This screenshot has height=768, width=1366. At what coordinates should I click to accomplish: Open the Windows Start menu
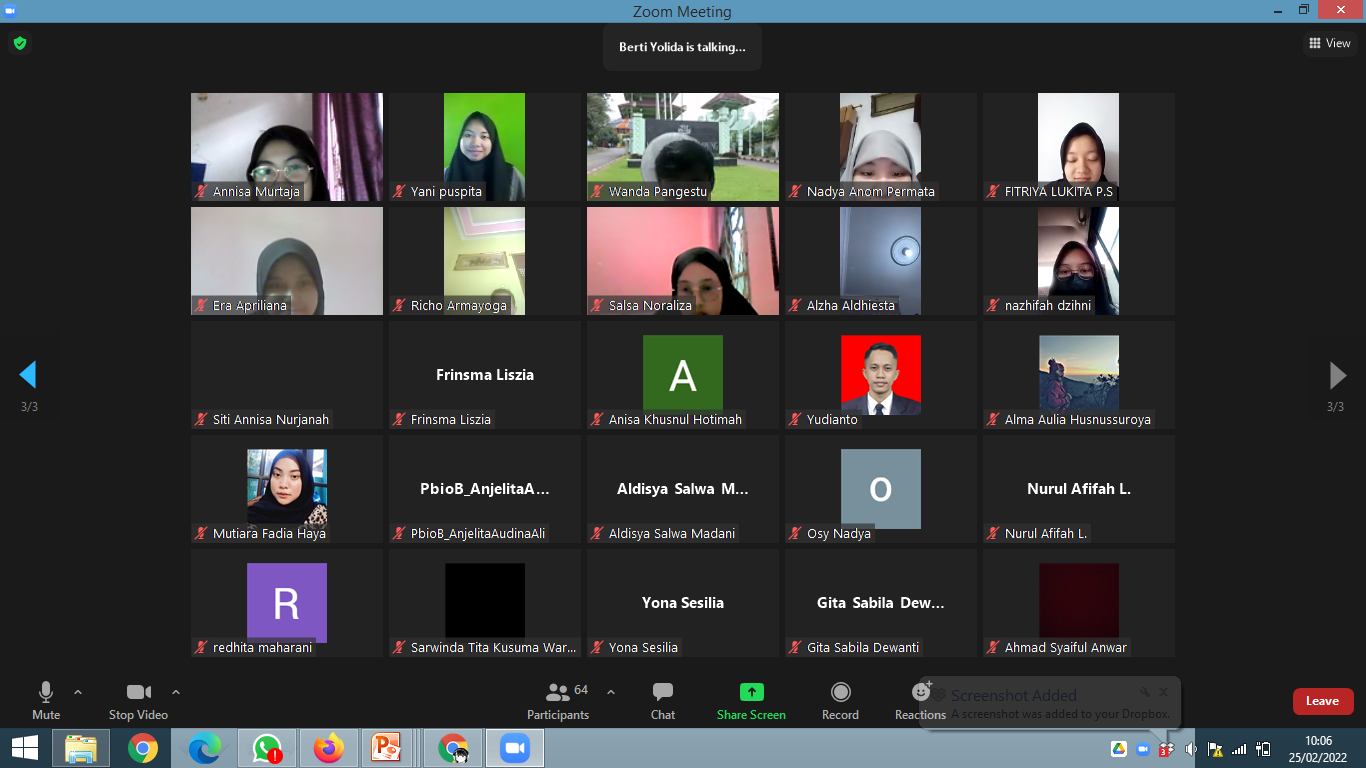[x=24, y=748]
